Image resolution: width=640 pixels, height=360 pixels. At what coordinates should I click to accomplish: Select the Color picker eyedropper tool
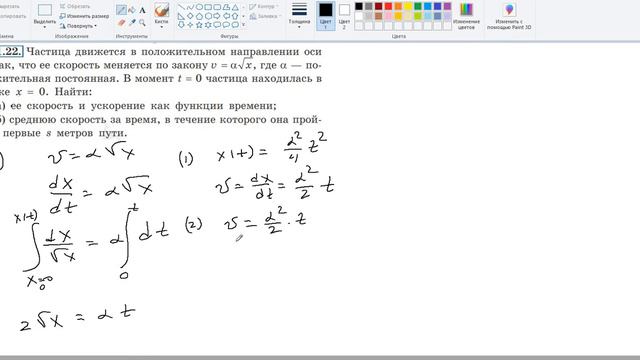[132, 23]
